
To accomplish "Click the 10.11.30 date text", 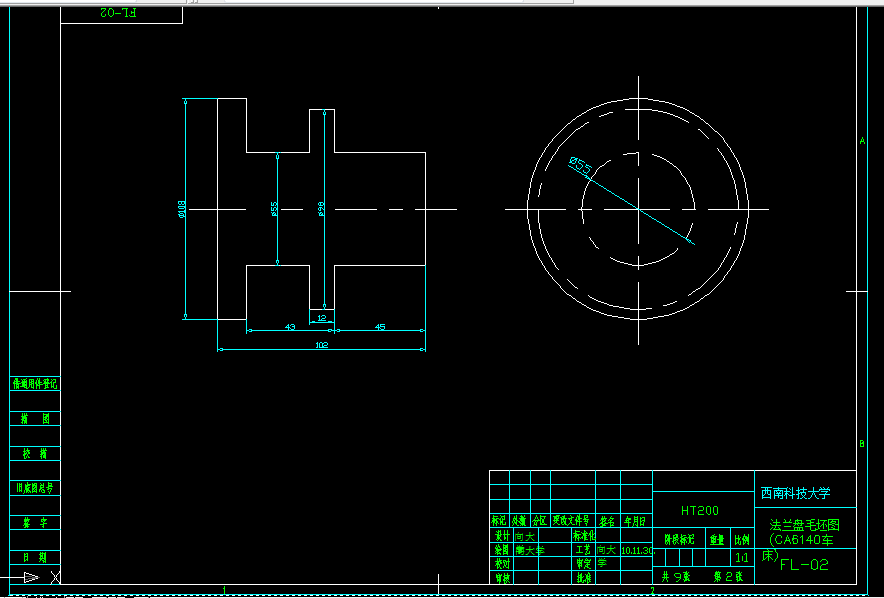I will pyautogui.click(x=638, y=550).
